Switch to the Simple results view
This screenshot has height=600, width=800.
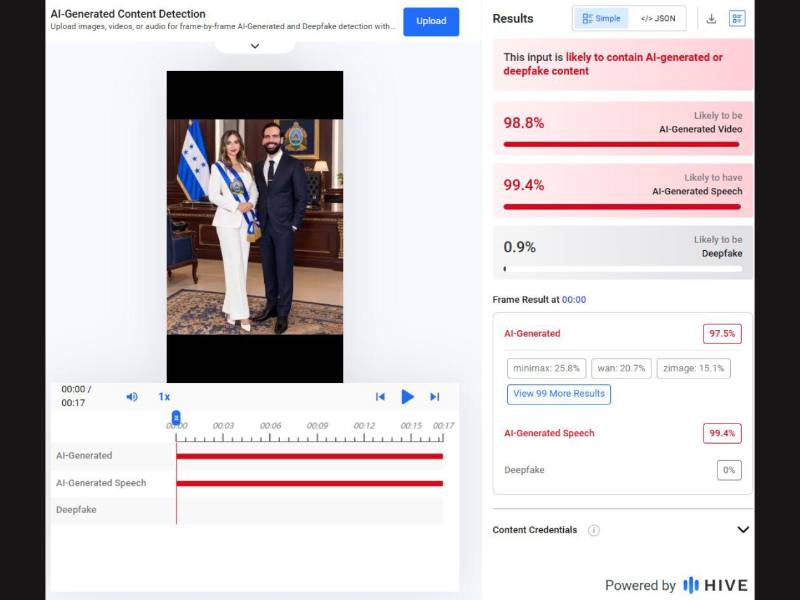pos(602,18)
